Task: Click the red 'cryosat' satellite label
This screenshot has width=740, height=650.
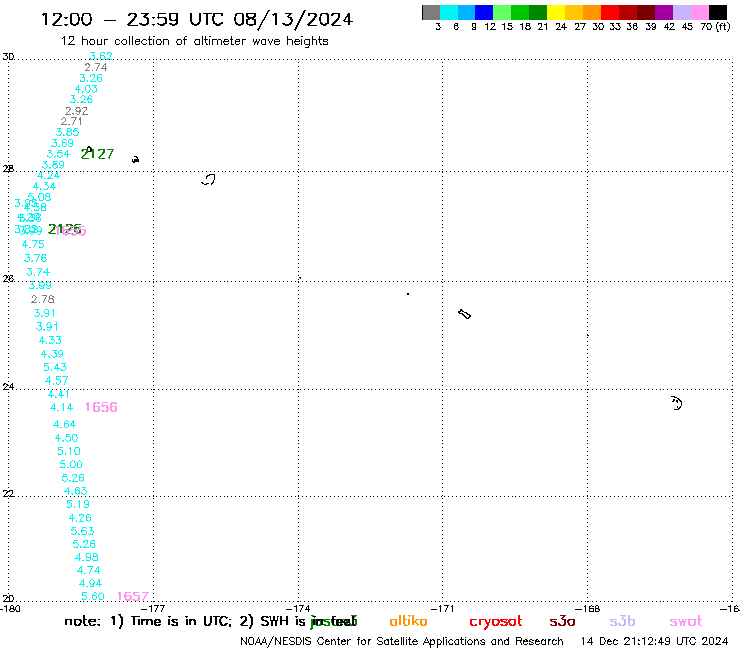Action: (496, 622)
